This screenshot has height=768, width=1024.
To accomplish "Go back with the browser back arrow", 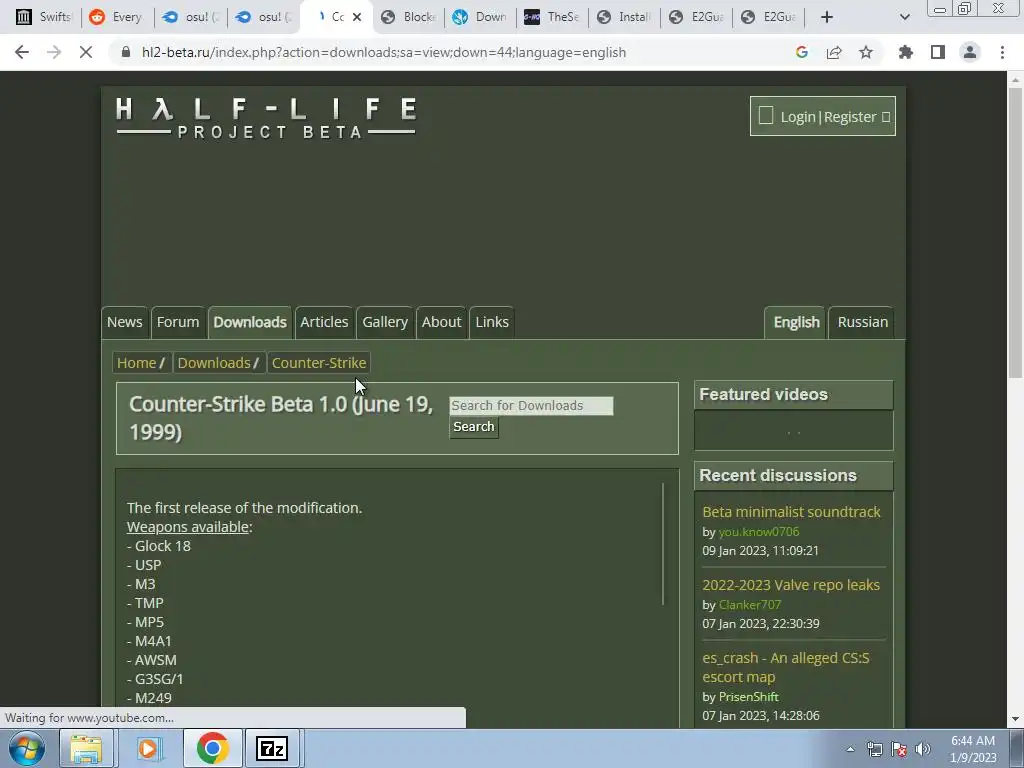I will tap(22, 52).
